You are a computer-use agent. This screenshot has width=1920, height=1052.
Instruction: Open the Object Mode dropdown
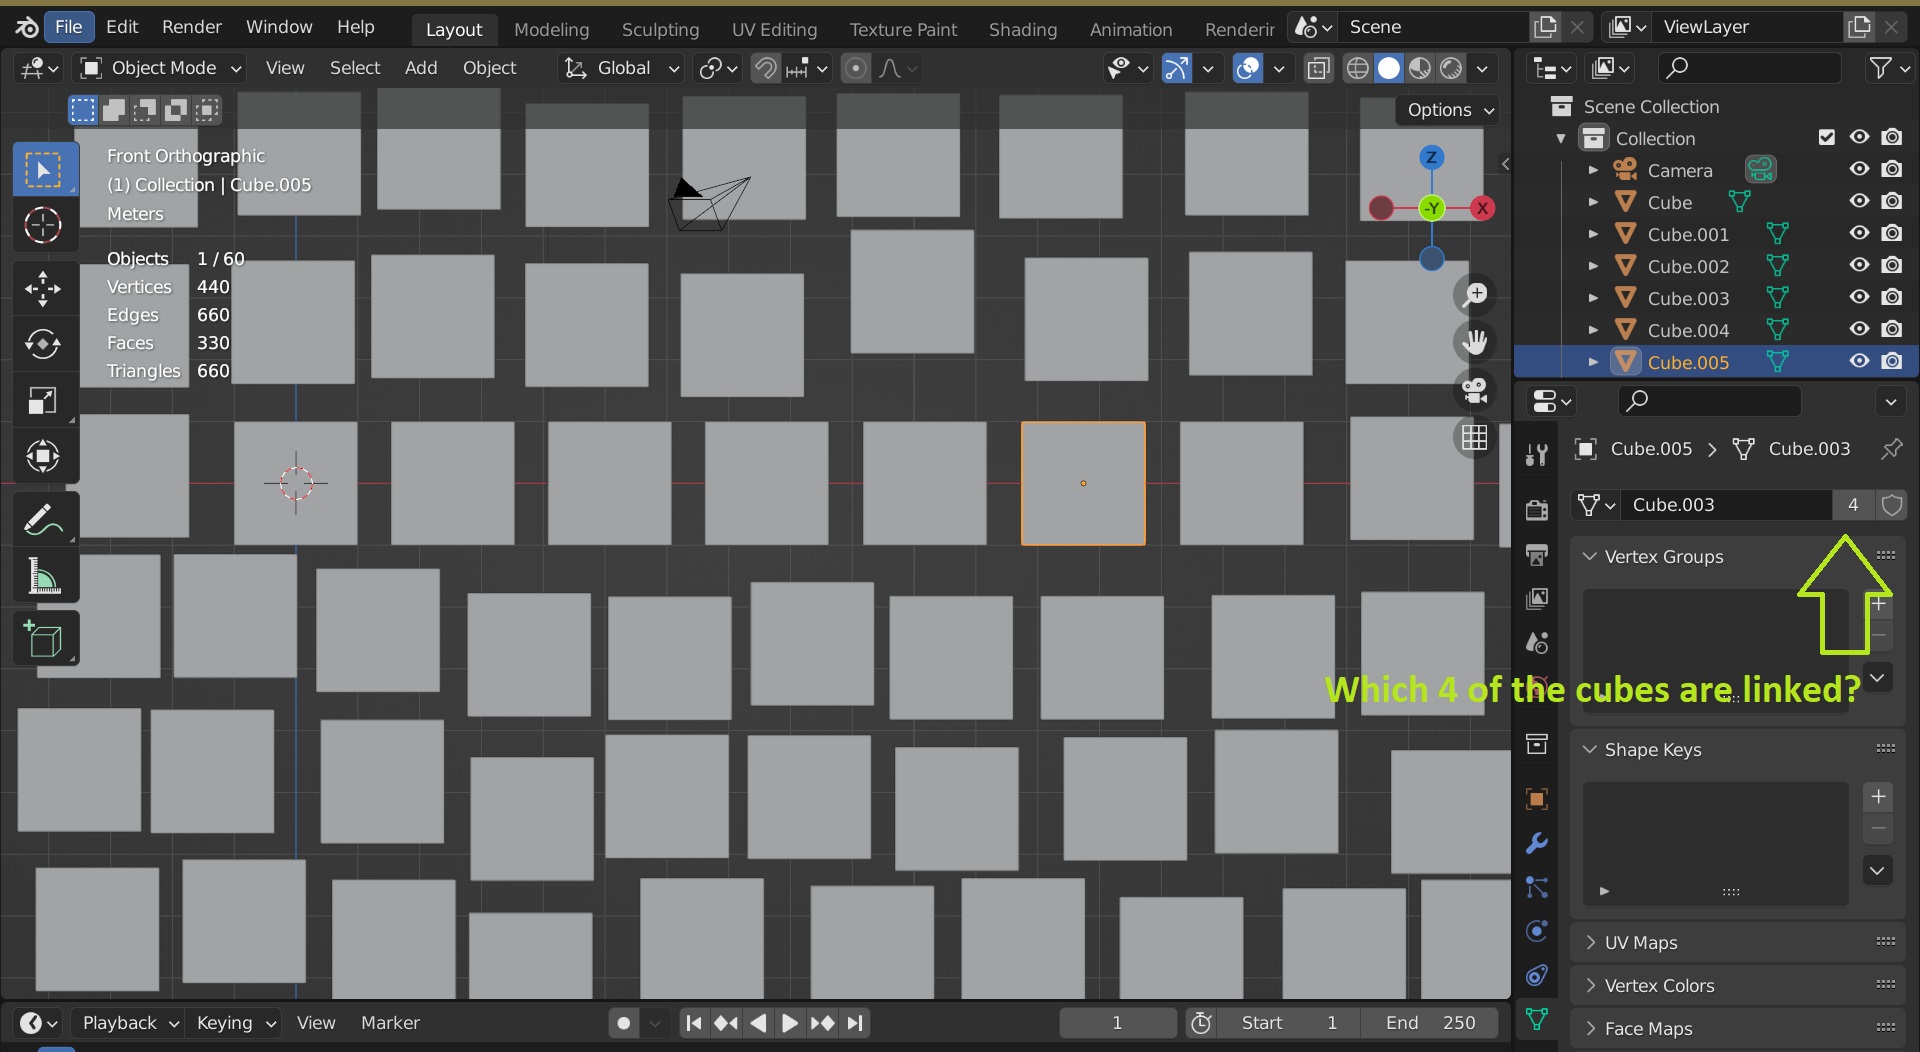(x=161, y=68)
